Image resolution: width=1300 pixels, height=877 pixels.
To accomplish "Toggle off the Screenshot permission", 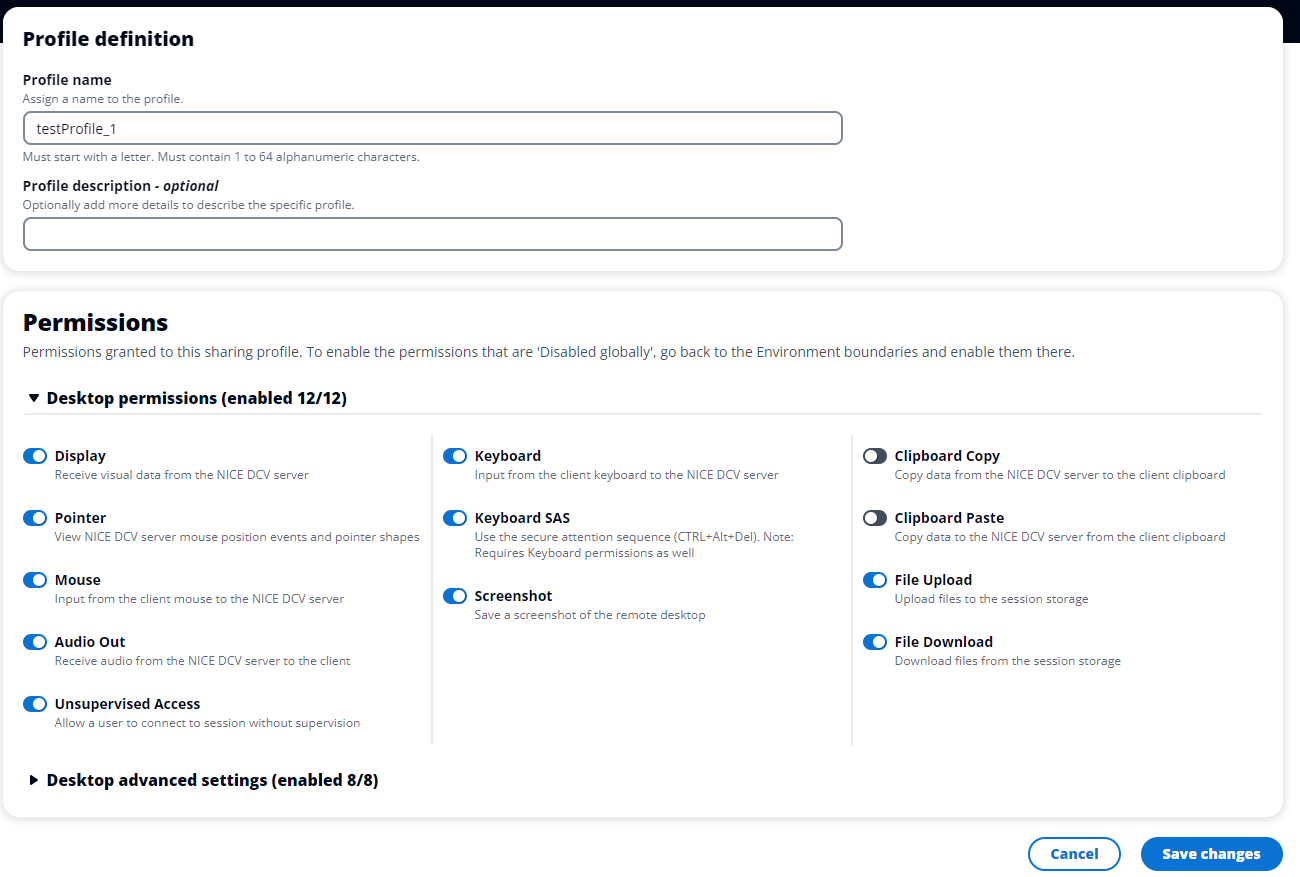I will pyautogui.click(x=455, y=596).
